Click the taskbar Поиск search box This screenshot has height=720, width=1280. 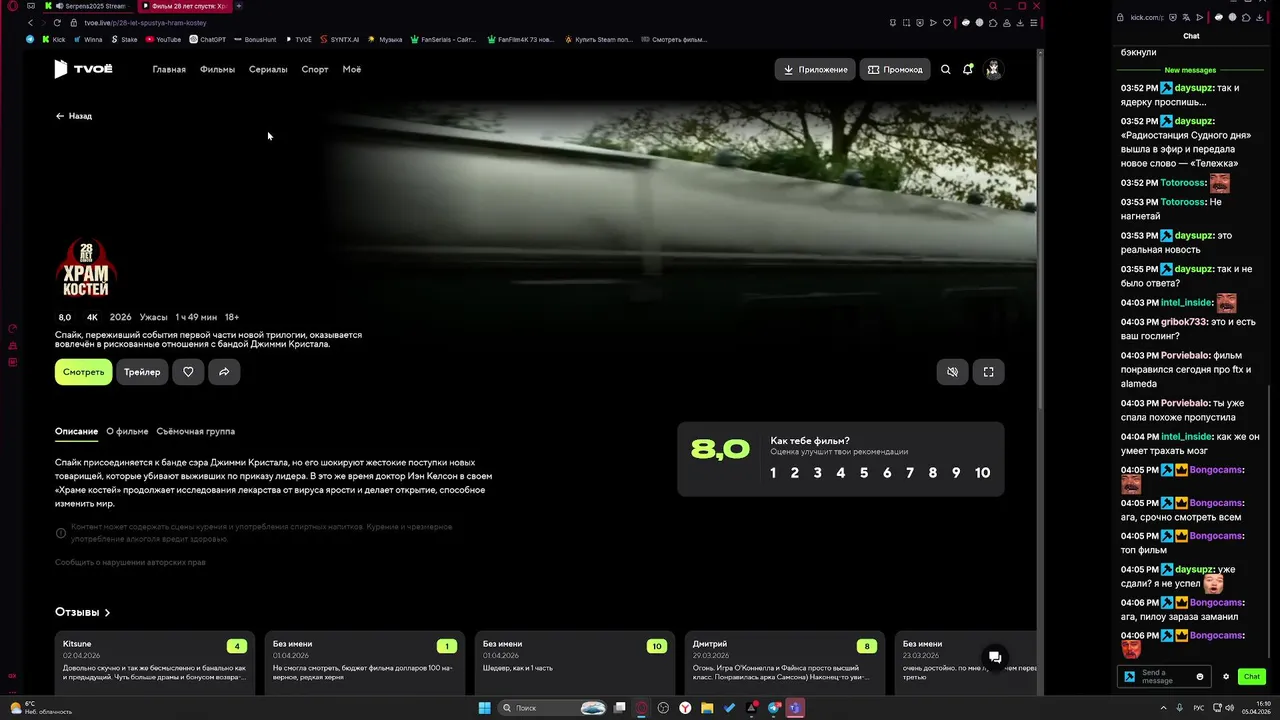(x=553, y=708)
